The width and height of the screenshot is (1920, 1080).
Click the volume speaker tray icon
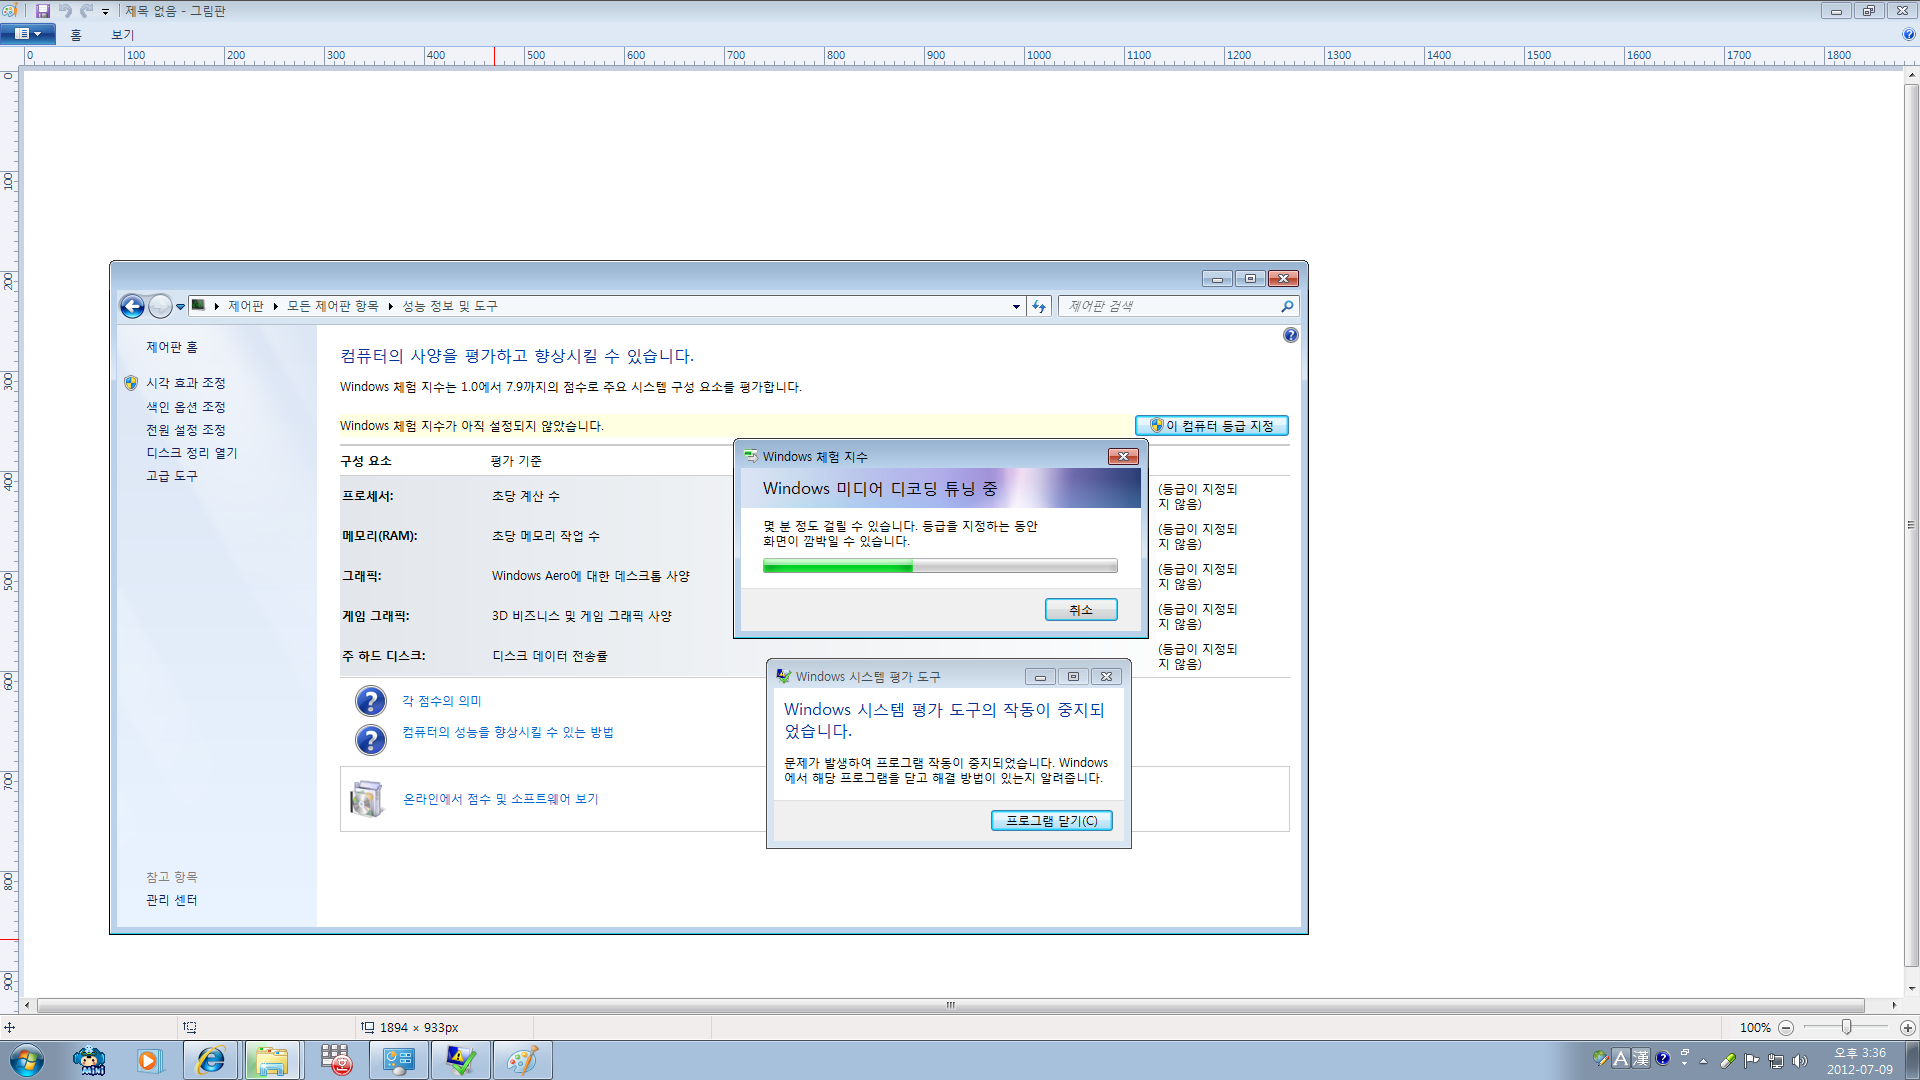1800,1061
